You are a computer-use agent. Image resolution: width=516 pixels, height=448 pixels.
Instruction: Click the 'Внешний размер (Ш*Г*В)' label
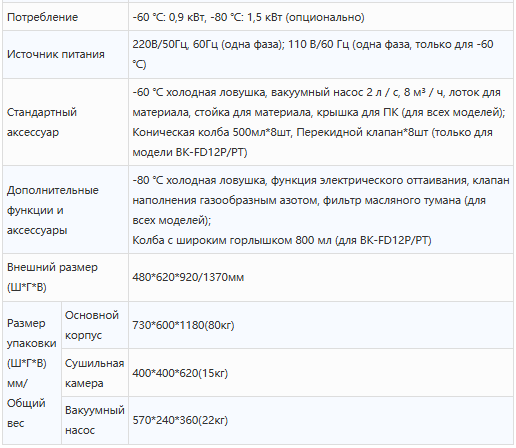click(x=52, y=277)
